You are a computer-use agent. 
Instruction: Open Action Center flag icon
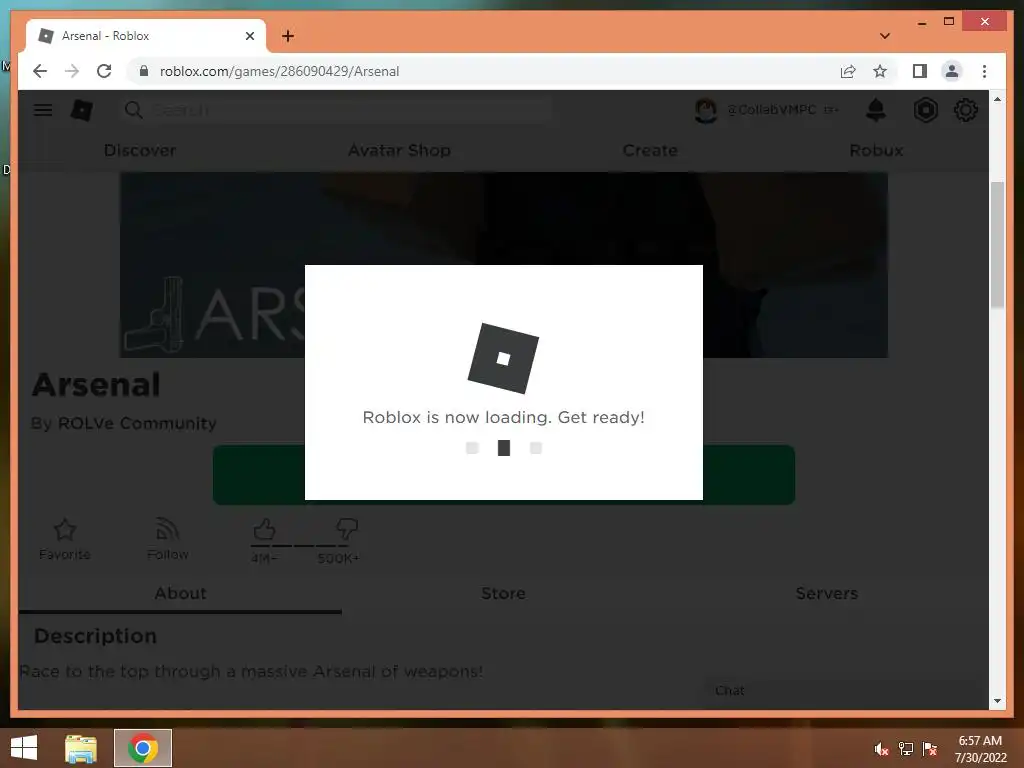[930, 749]
